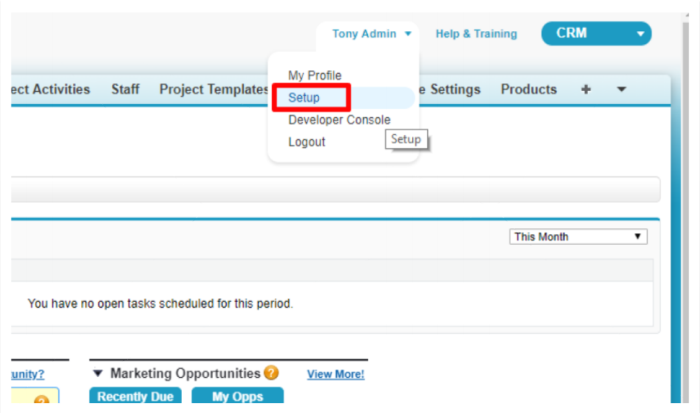Choose Logout in the user menu
The height and width of the screenshot is (413, 700).
coord(307,142)
